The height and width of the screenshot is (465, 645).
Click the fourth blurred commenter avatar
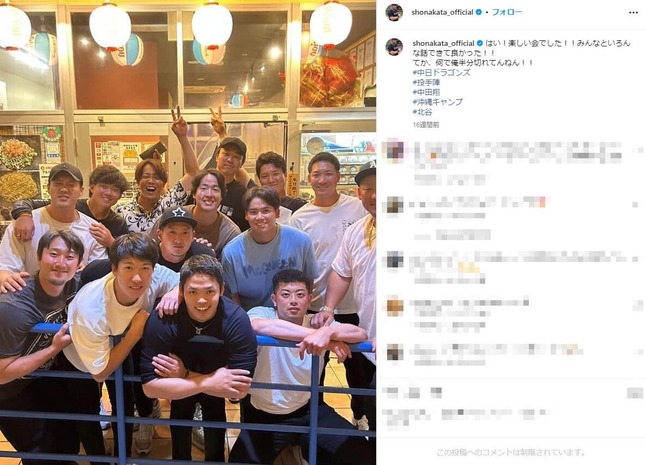(394, 307)
